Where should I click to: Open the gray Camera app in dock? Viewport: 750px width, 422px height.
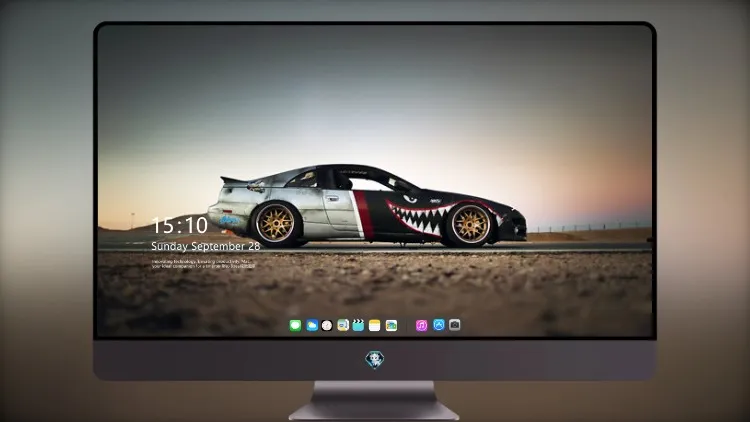(x=455, y=325)
